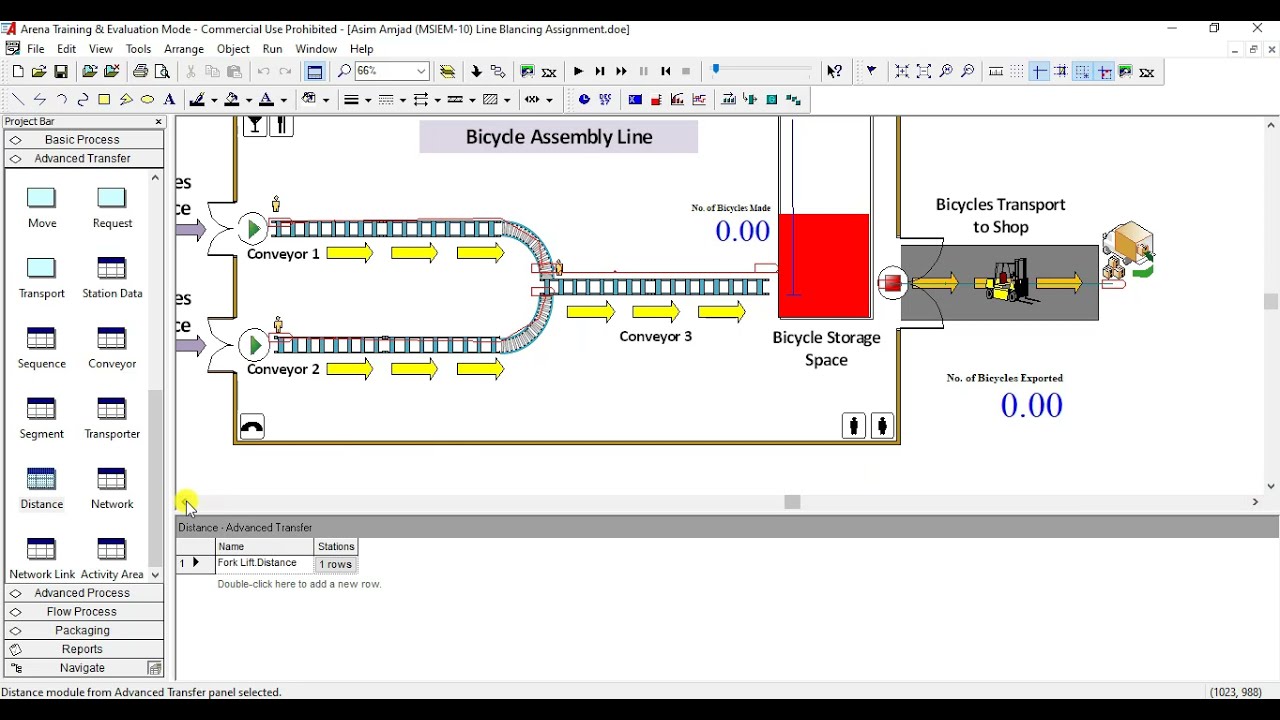Open the zoom percentage dropdown
The height and width of the screenshot is (720, 1280).
pyautogui.click(x=422, y=72)
